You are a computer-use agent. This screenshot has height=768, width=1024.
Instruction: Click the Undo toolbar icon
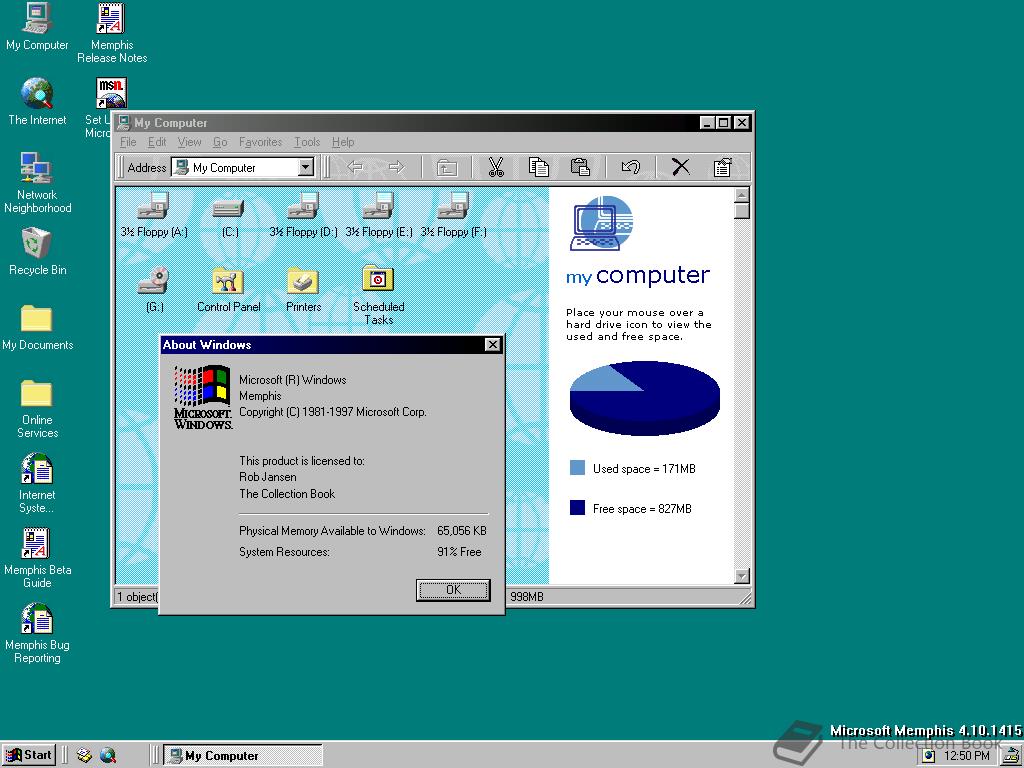[631, 167]
